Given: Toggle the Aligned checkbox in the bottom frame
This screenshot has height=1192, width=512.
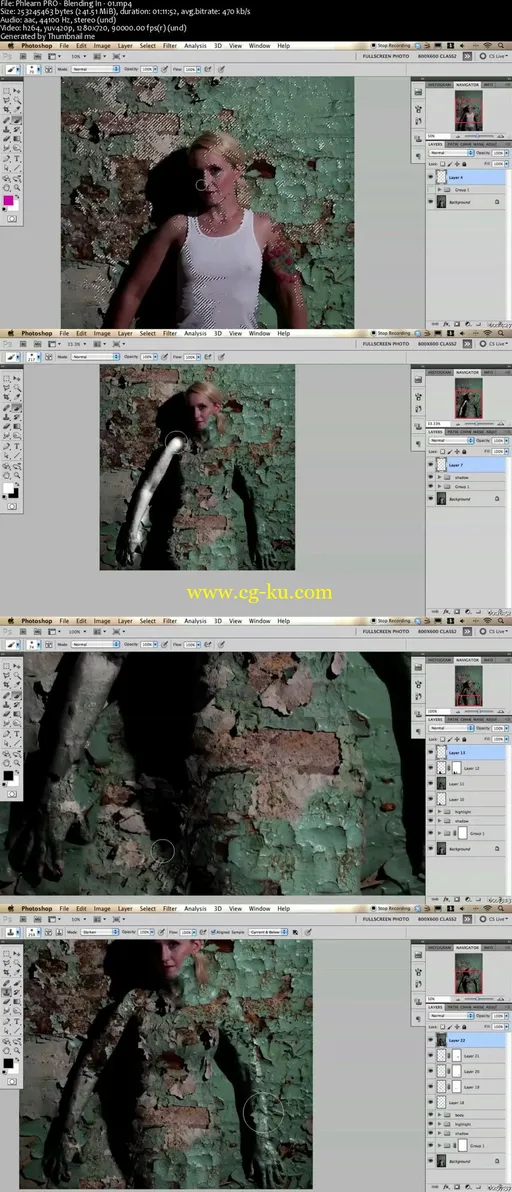Looking at the screenshot, I should pos(214,932).
